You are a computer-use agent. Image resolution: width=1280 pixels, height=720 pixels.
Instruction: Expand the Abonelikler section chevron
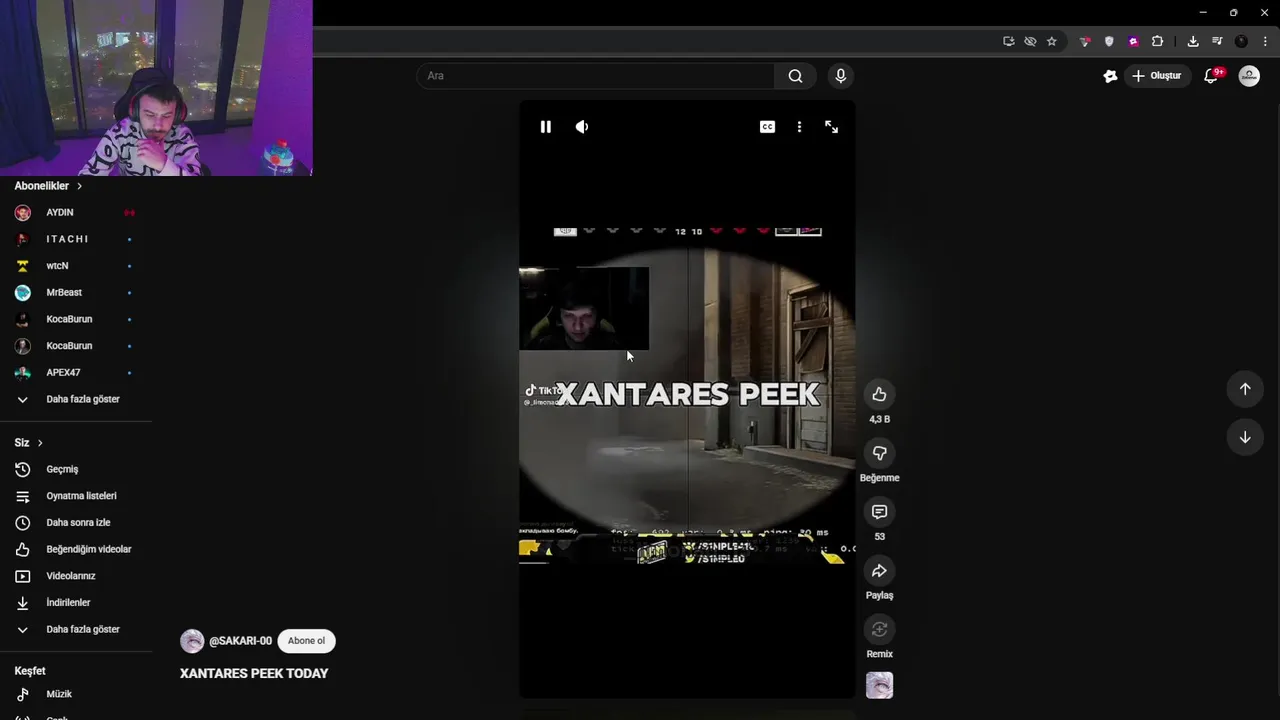(x=79, y=186)
